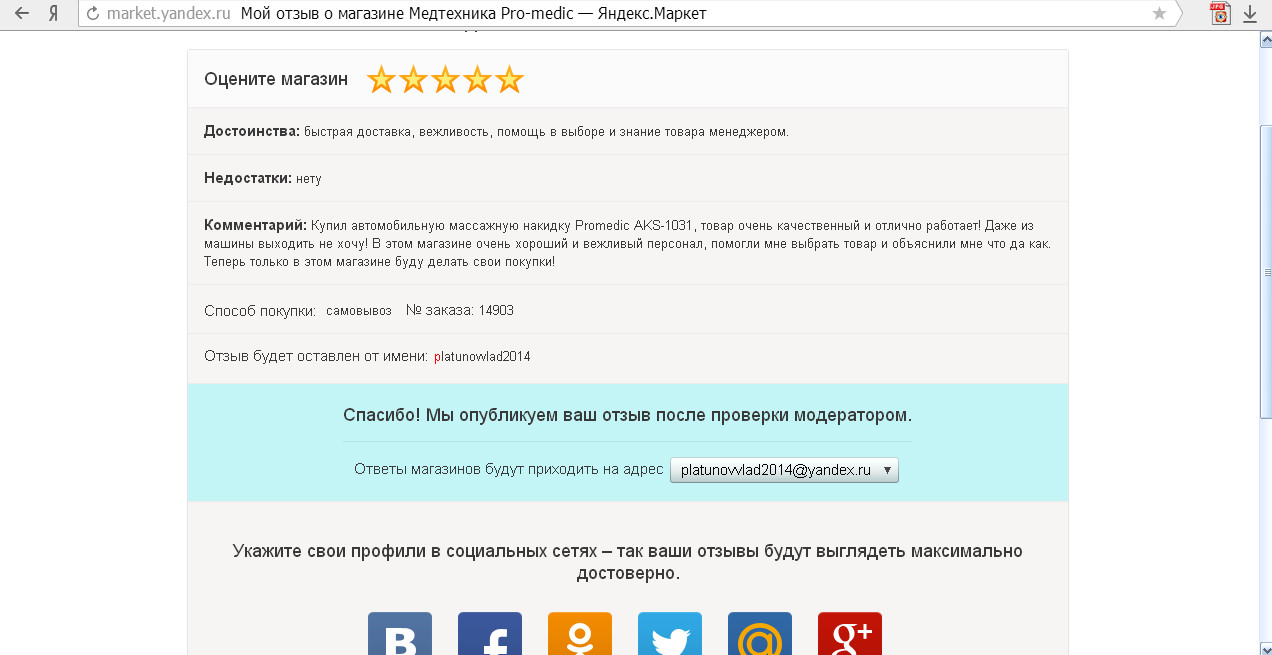Click the market.yandex.ru address bar

(x=628, y=14)
